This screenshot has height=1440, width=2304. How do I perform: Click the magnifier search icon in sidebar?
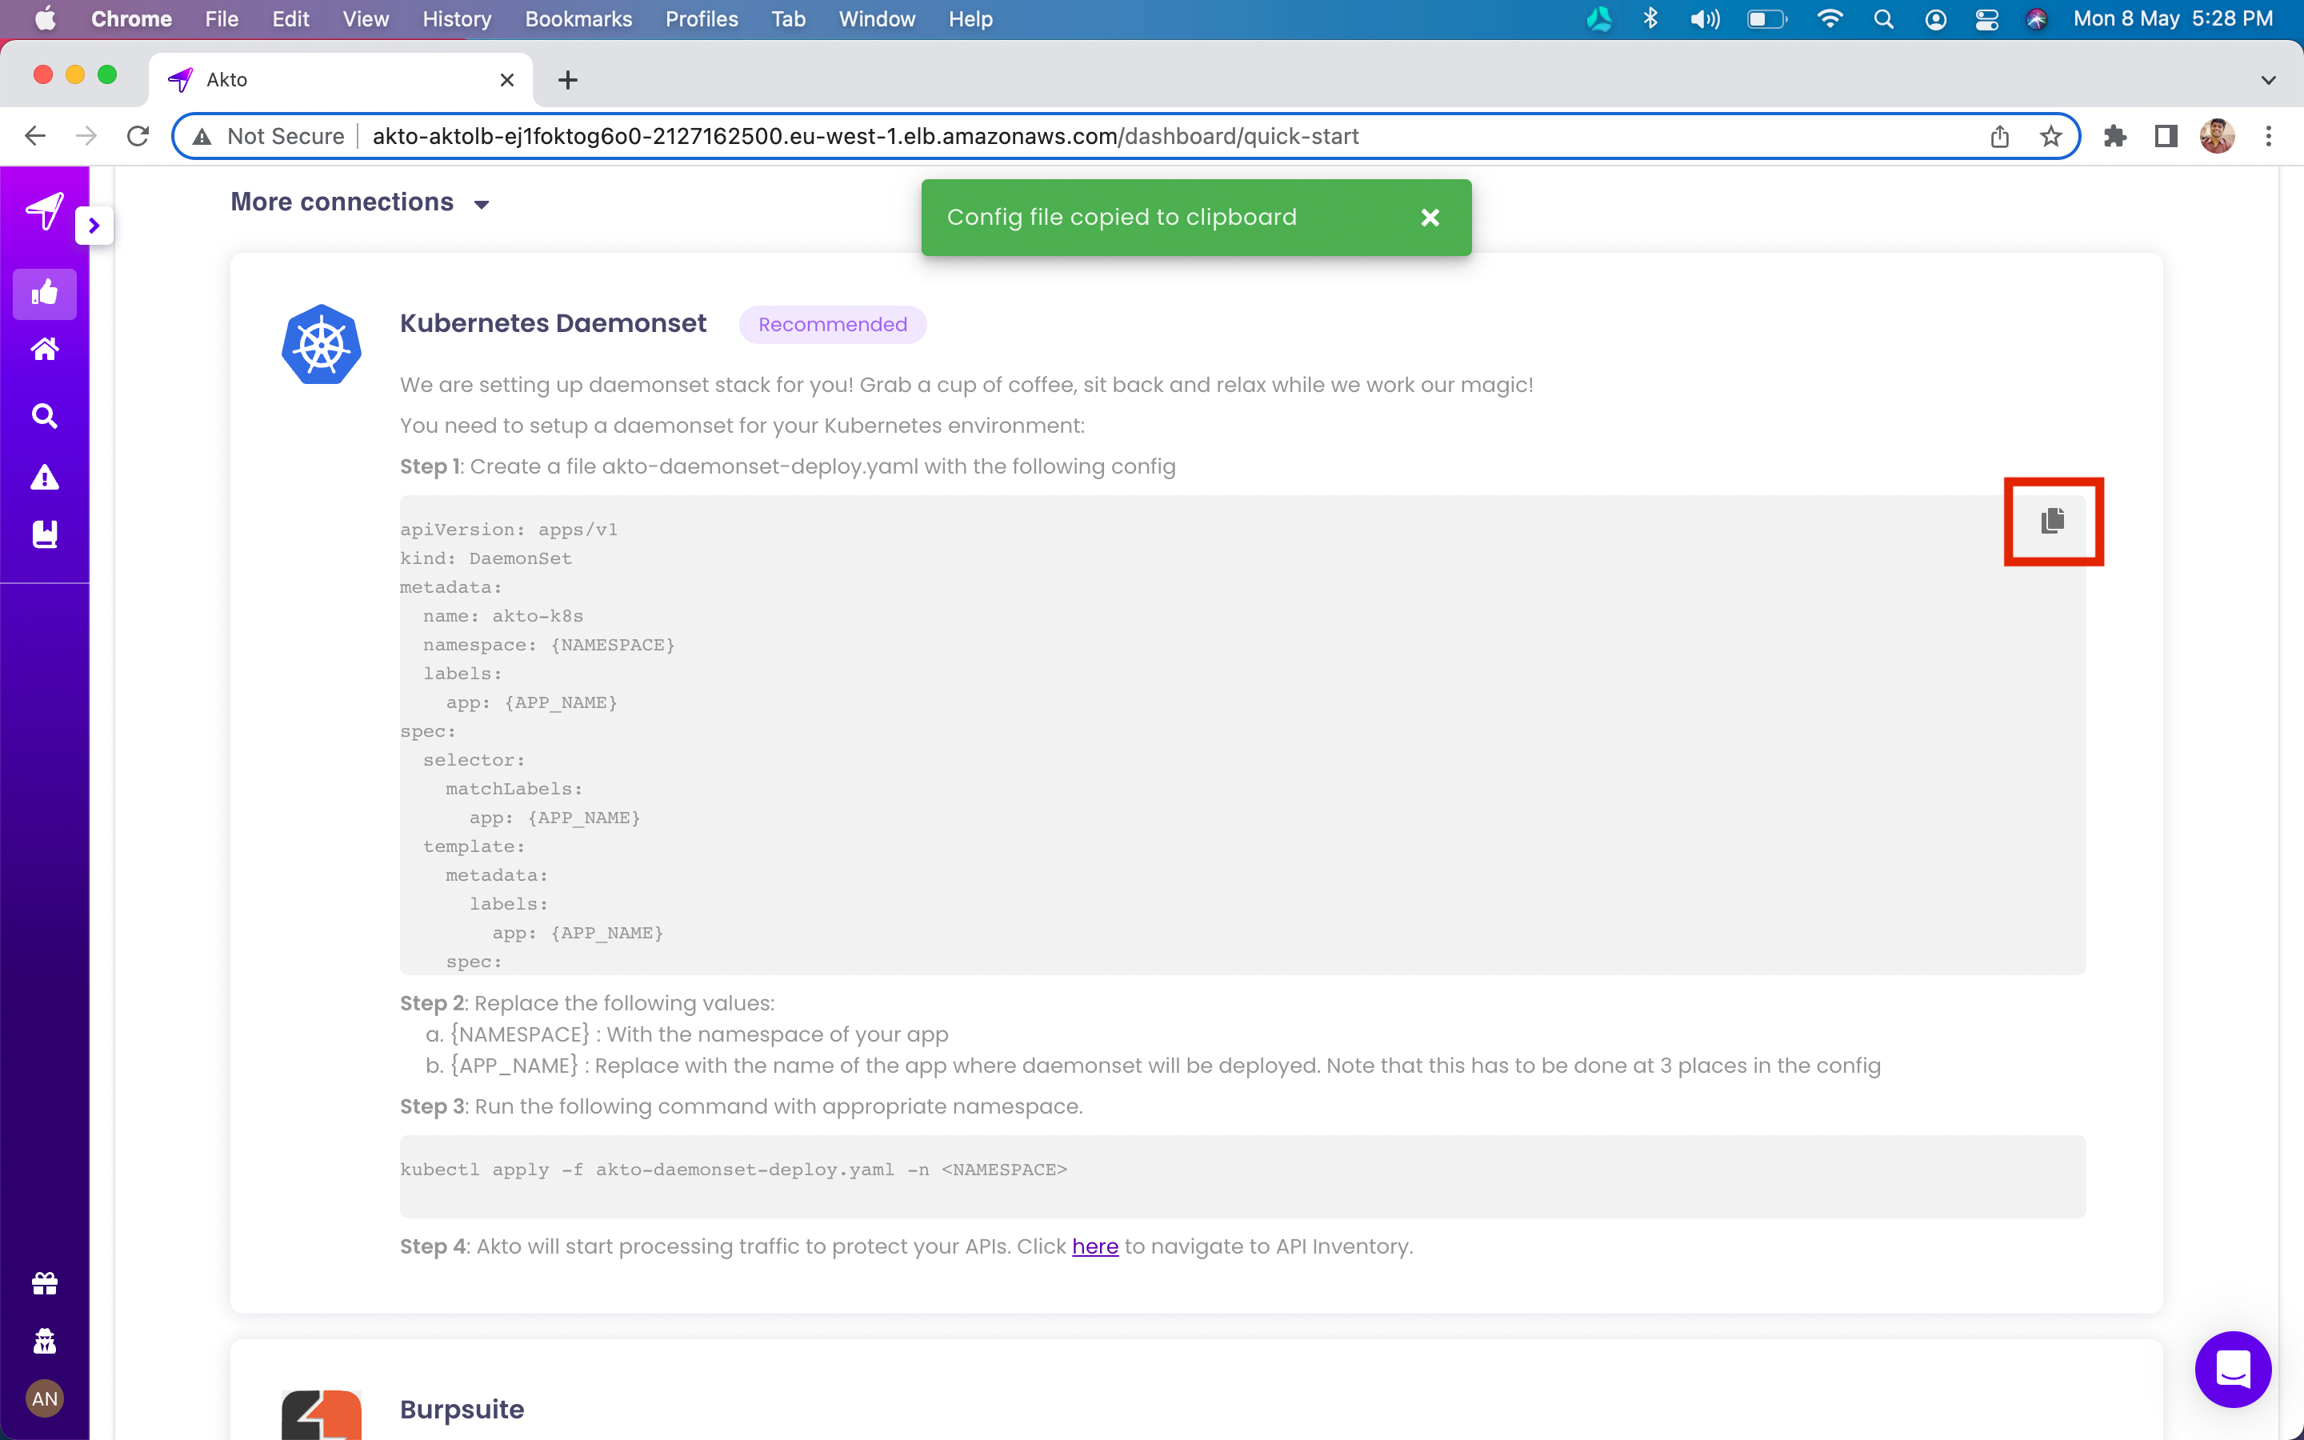pyautogui.click(x=44, y=415)
